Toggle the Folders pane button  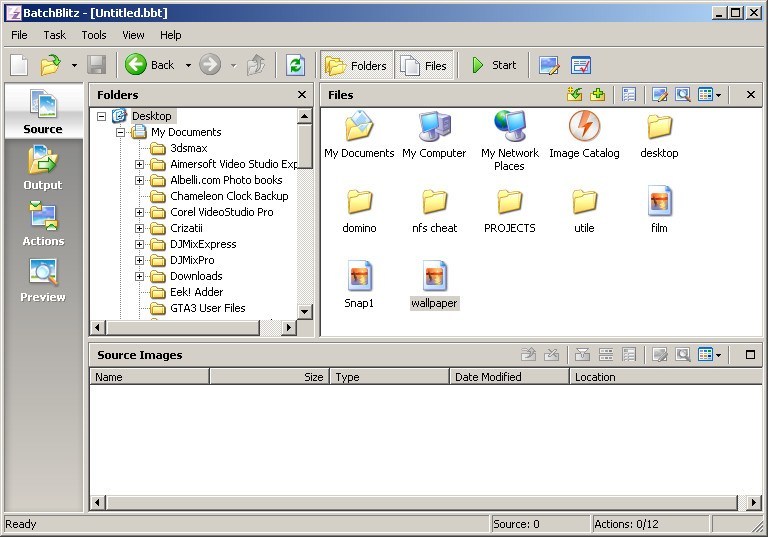tap(356, 65)
